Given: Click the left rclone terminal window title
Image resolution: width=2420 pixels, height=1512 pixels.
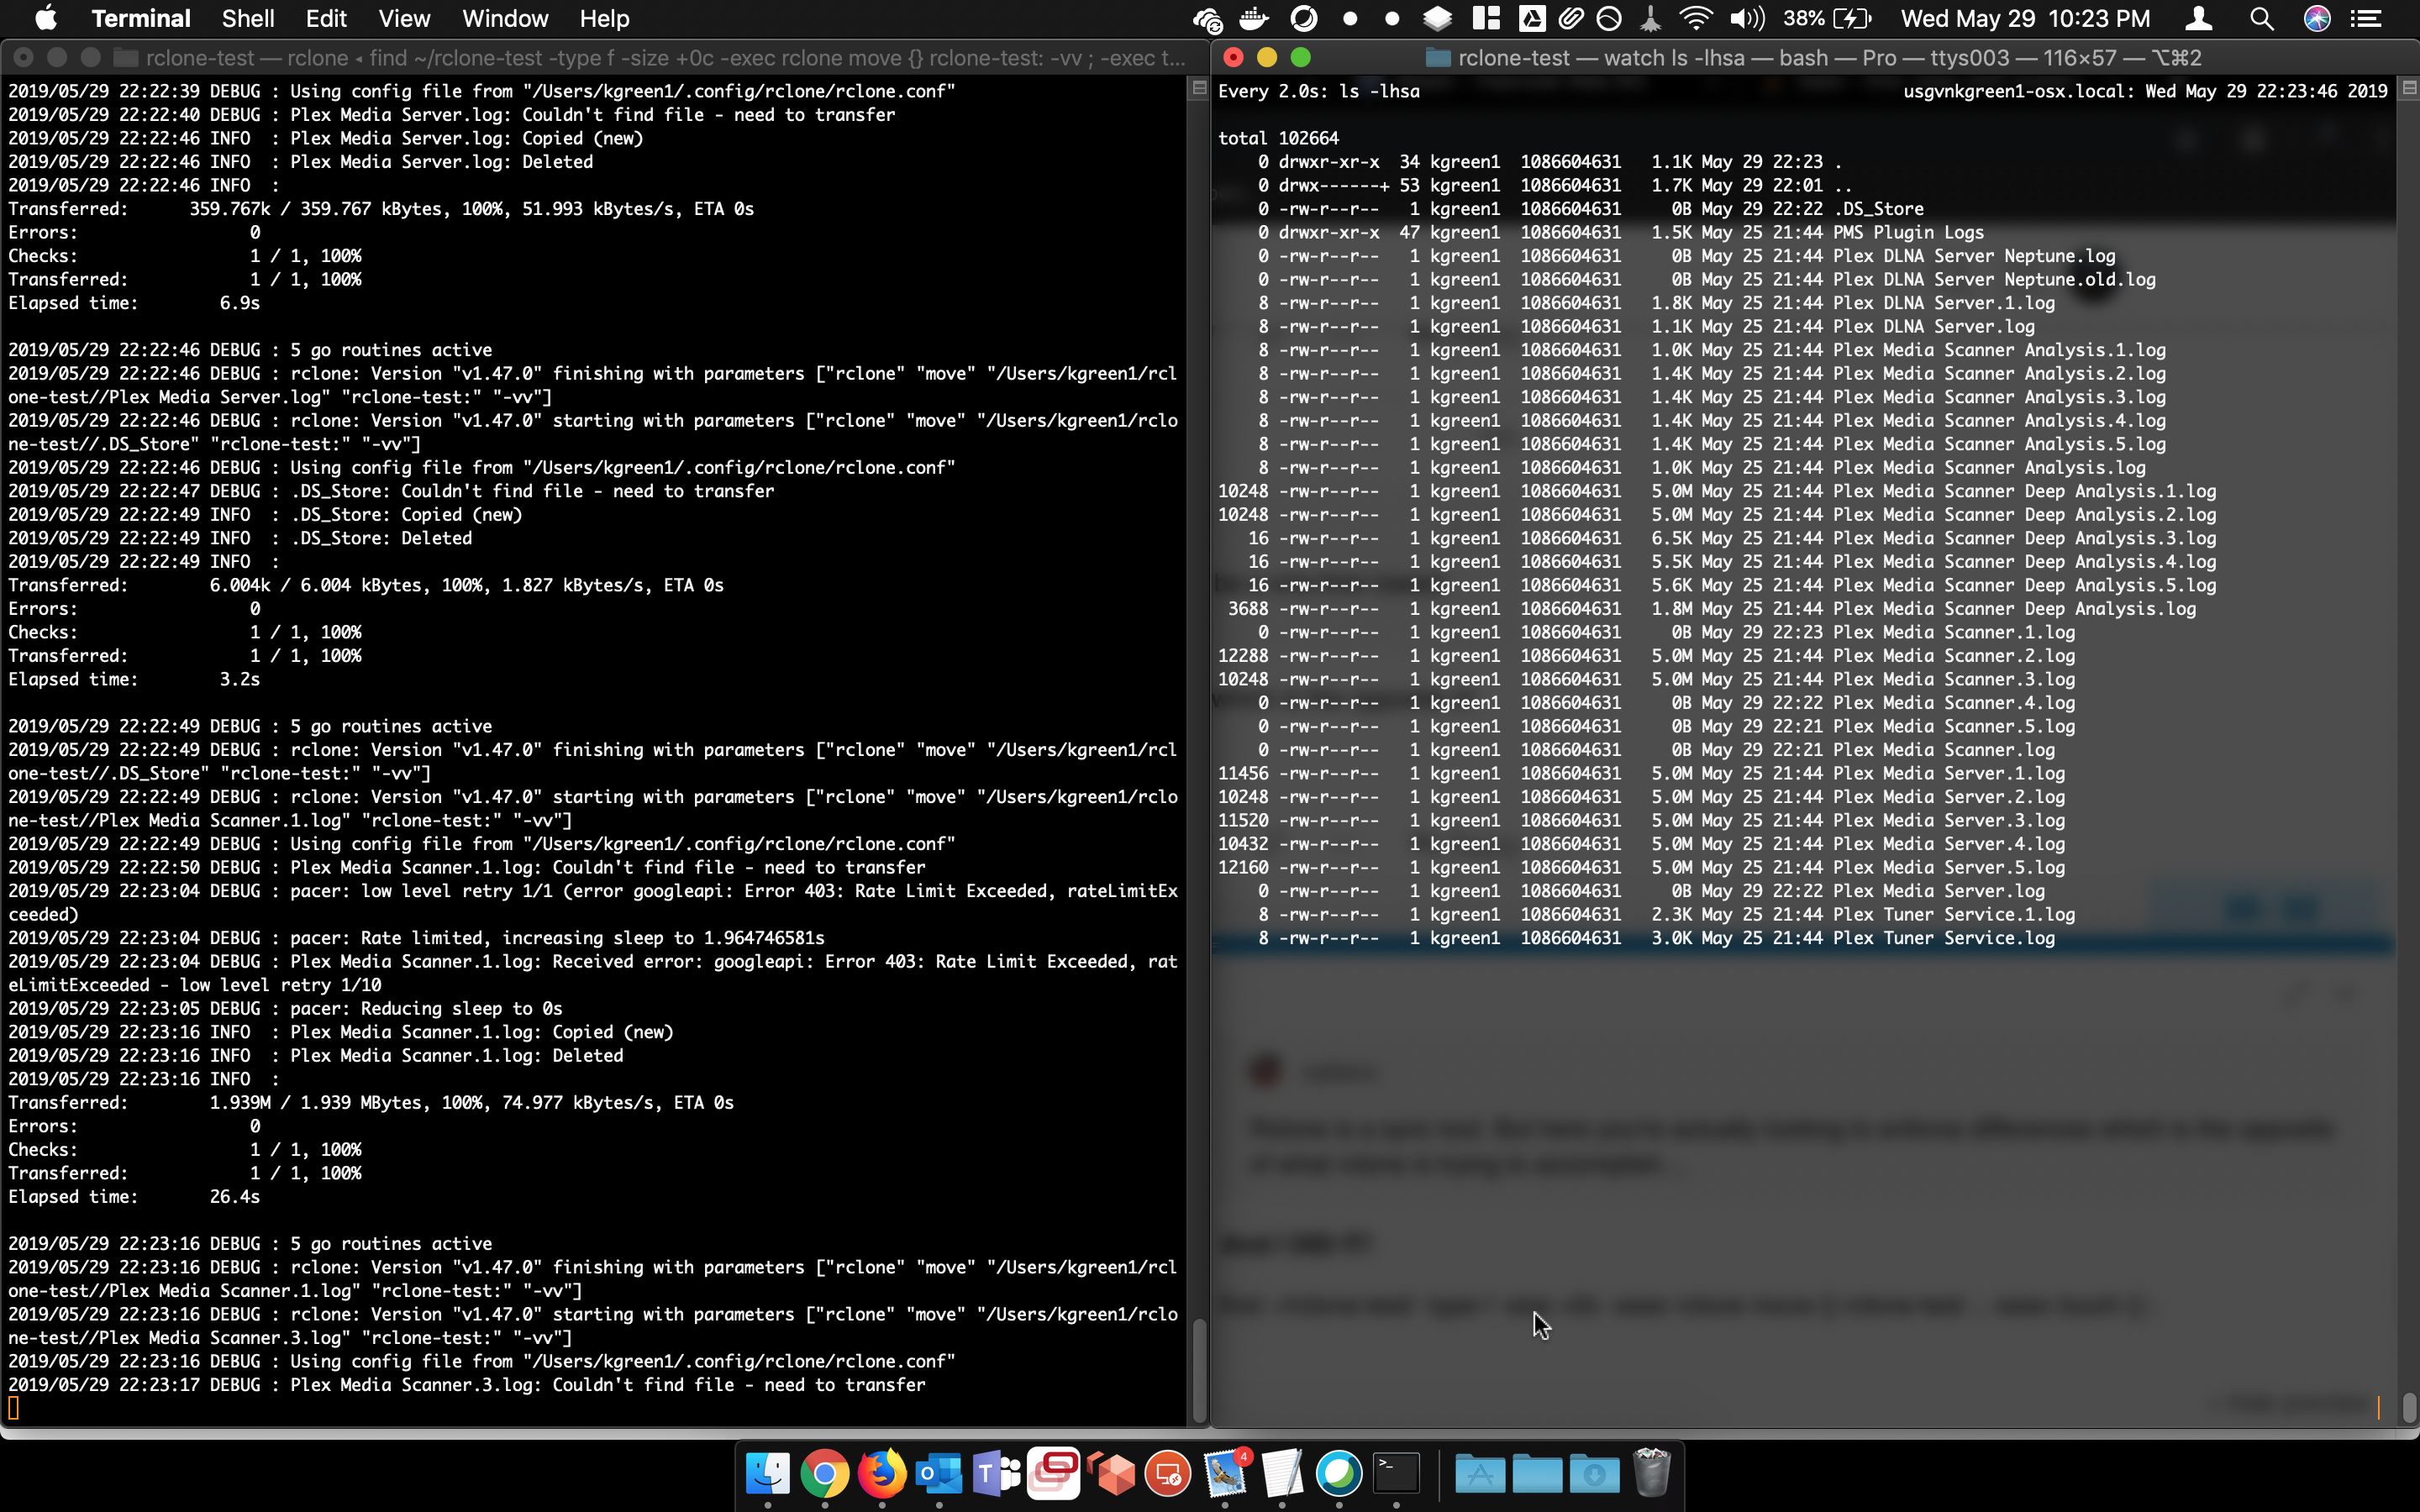Looking at the screenshot, I should (665, 58).
